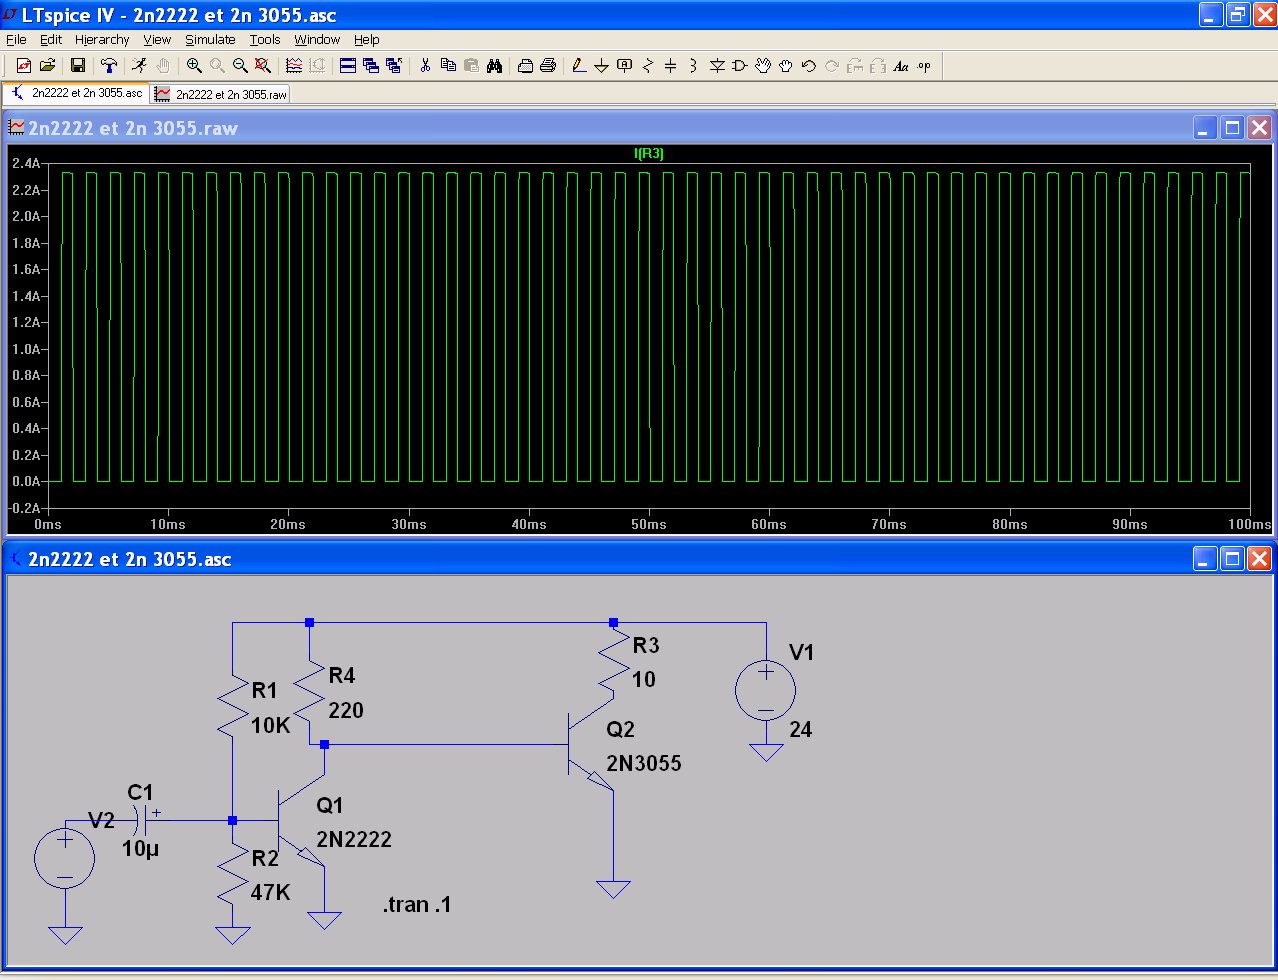Select the resistor component tool
The image size is (1278, 980).
[648, 66]
